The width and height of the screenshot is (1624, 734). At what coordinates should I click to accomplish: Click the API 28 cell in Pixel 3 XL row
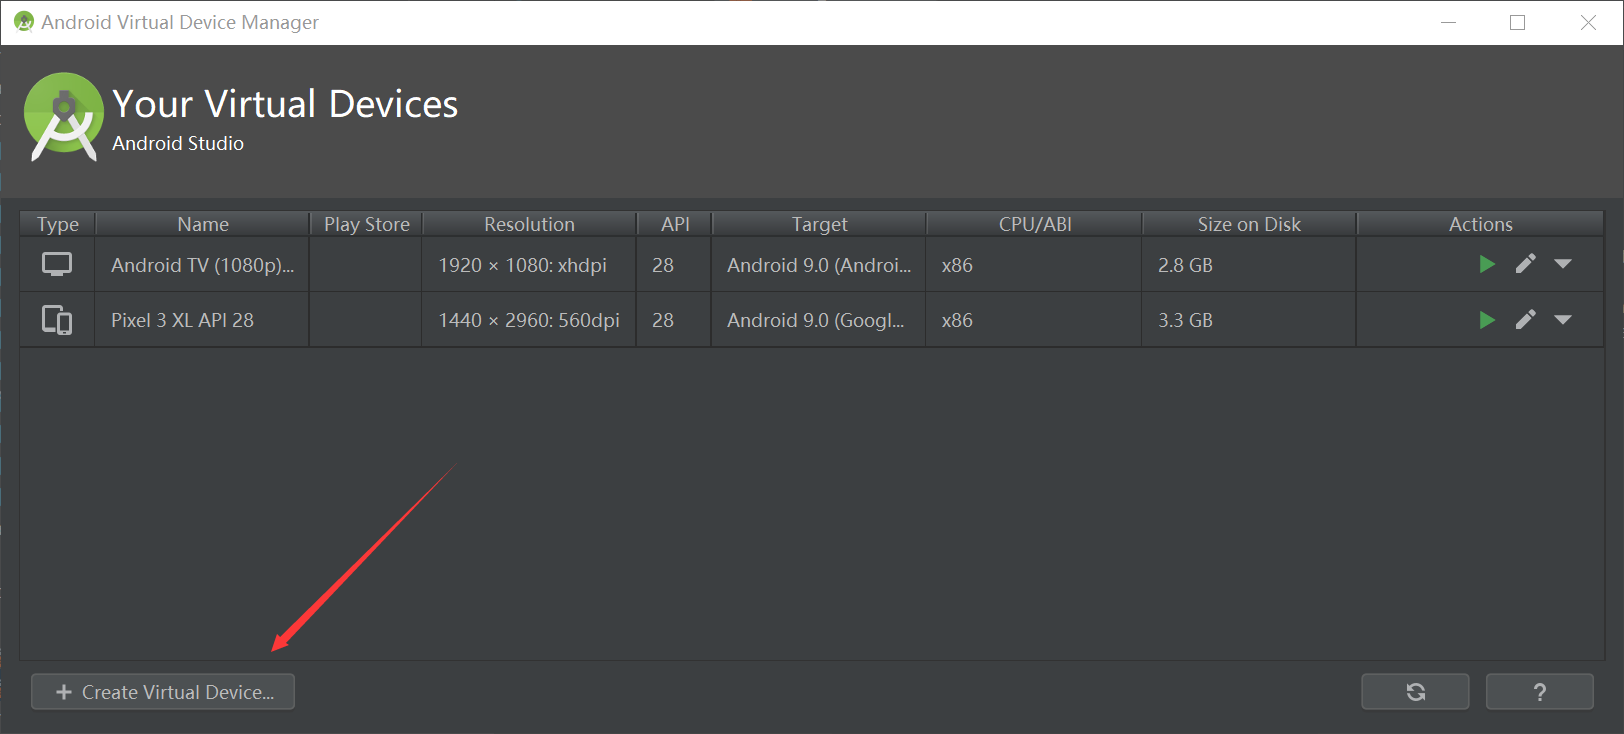tap(674, 320)
